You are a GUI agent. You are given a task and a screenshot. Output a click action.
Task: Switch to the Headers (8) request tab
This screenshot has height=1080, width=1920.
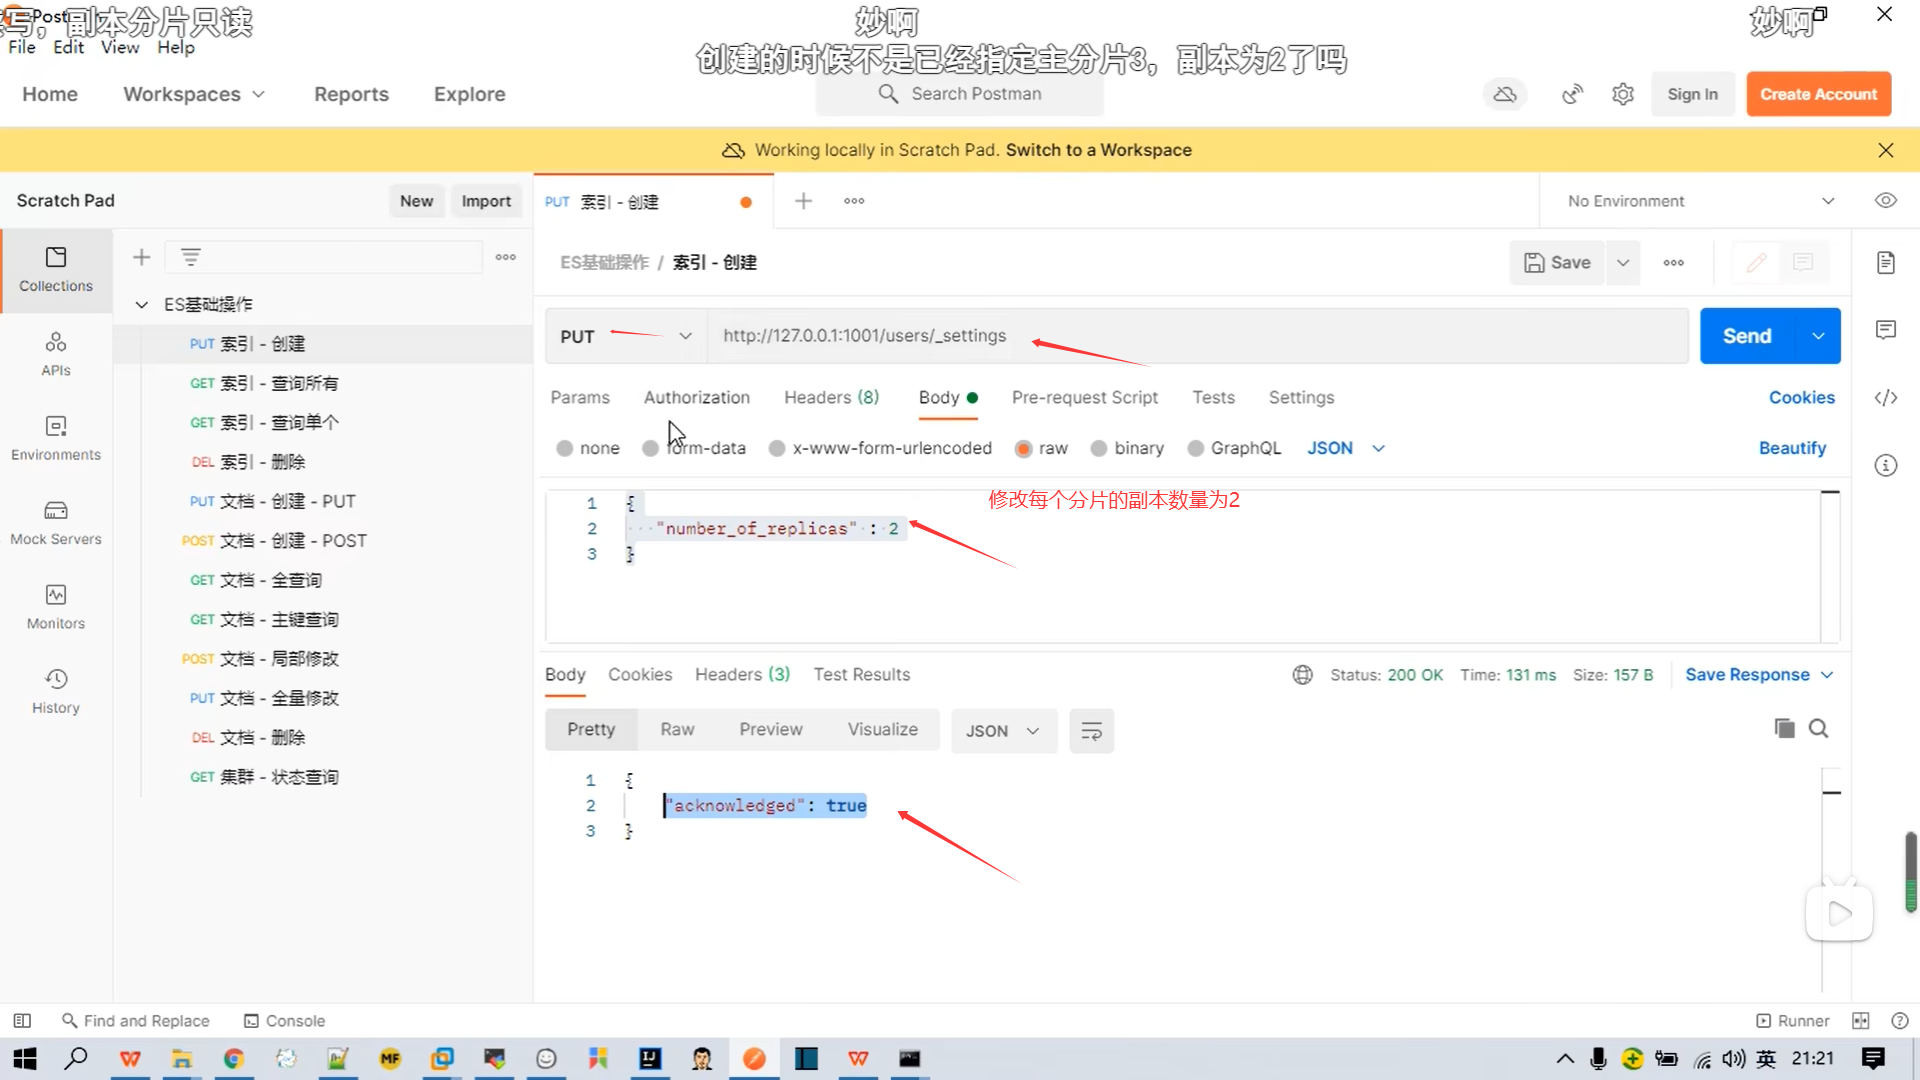pos(831,398)
